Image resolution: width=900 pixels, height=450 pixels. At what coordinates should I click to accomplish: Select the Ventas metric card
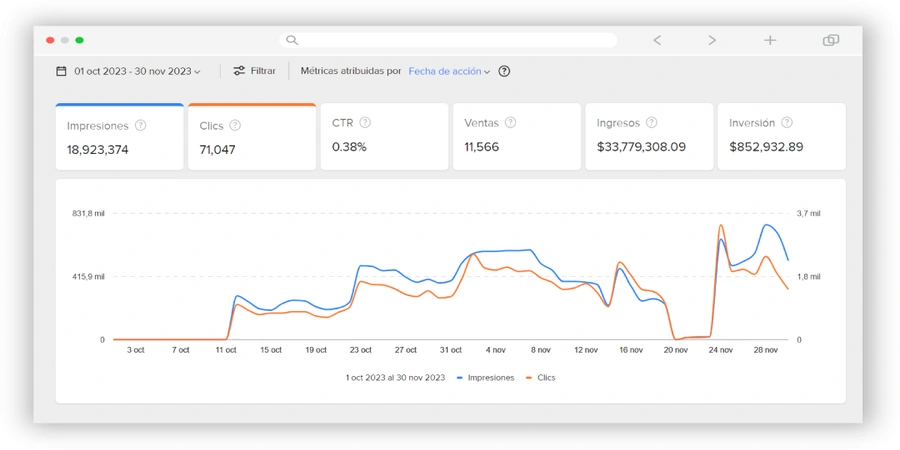tap(517, 137)
